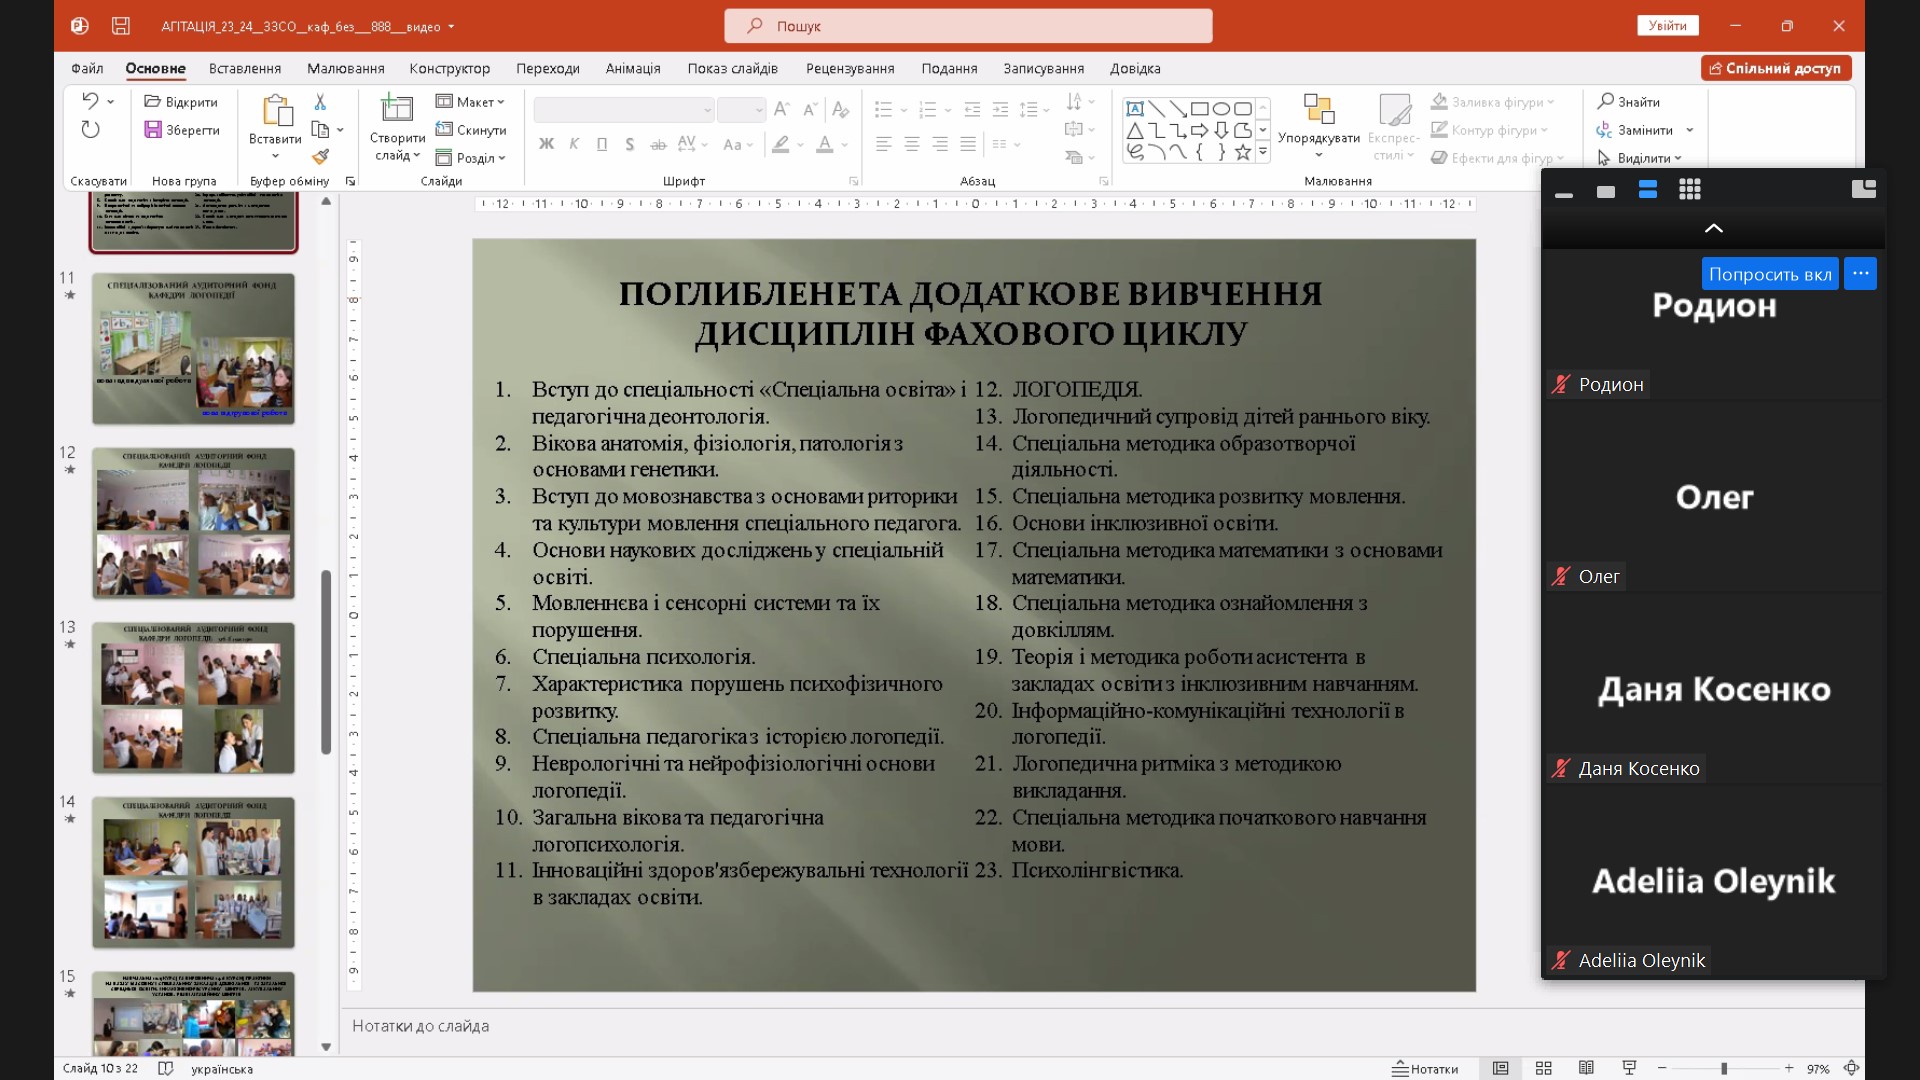The width and height of the screenshot is (1920, 1080).
Task: Collapse Zoom participant panel chevron
Action: click(1713, 228)
